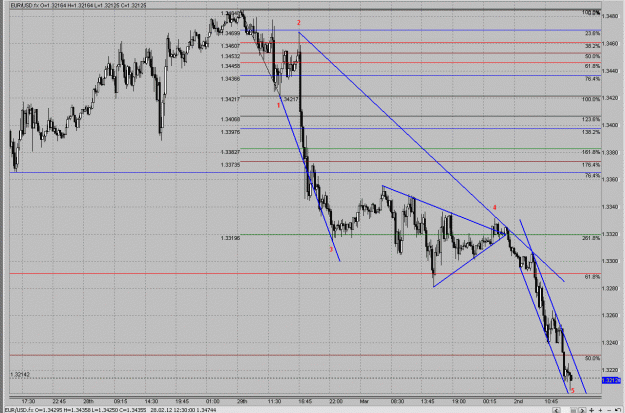
Task: Select the 123.6% Fibonacci level label
Action: pyautogui.click(x=592, y=119)
